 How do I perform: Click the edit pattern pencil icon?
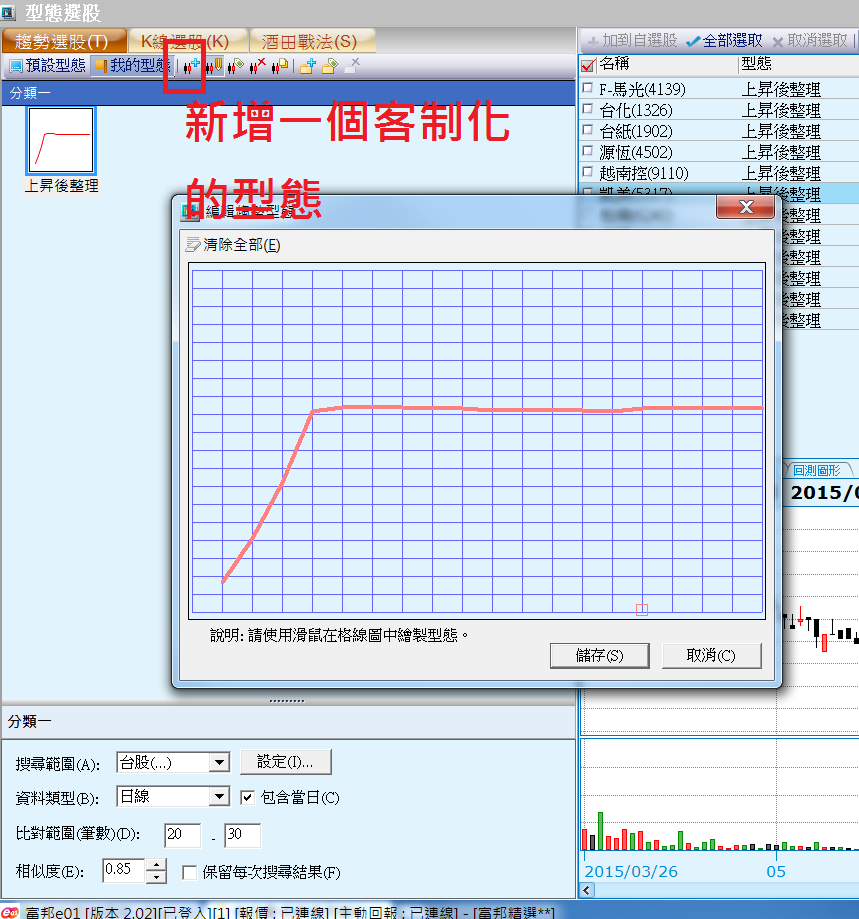(x=213, y=67)
